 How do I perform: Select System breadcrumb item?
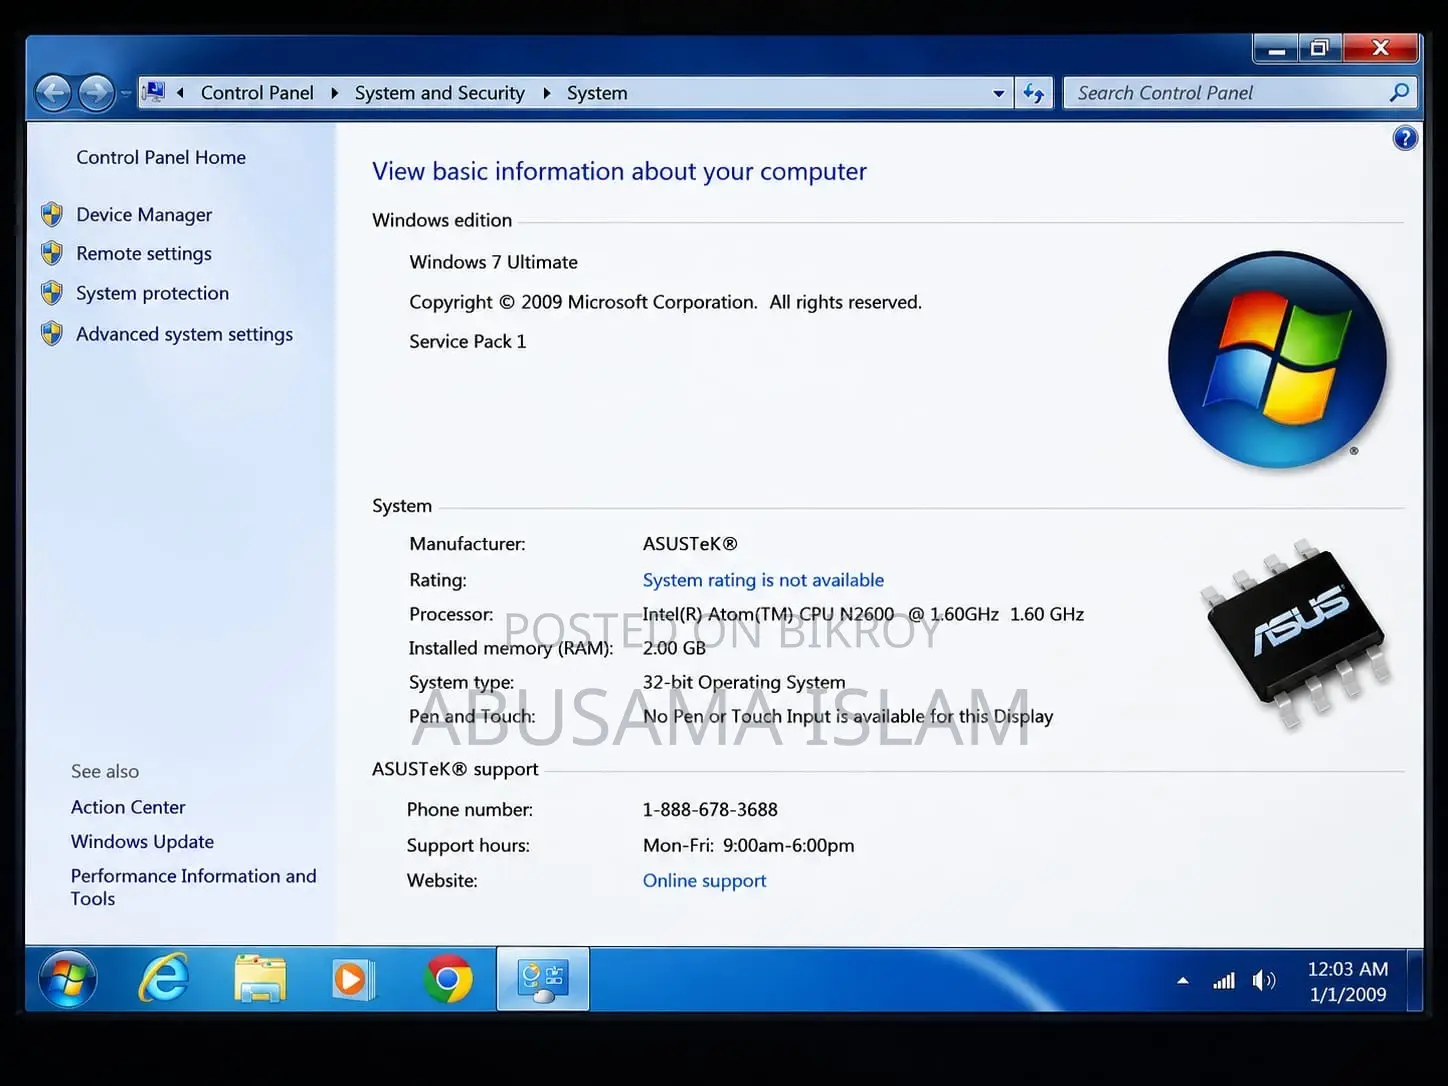pos(597,93)
